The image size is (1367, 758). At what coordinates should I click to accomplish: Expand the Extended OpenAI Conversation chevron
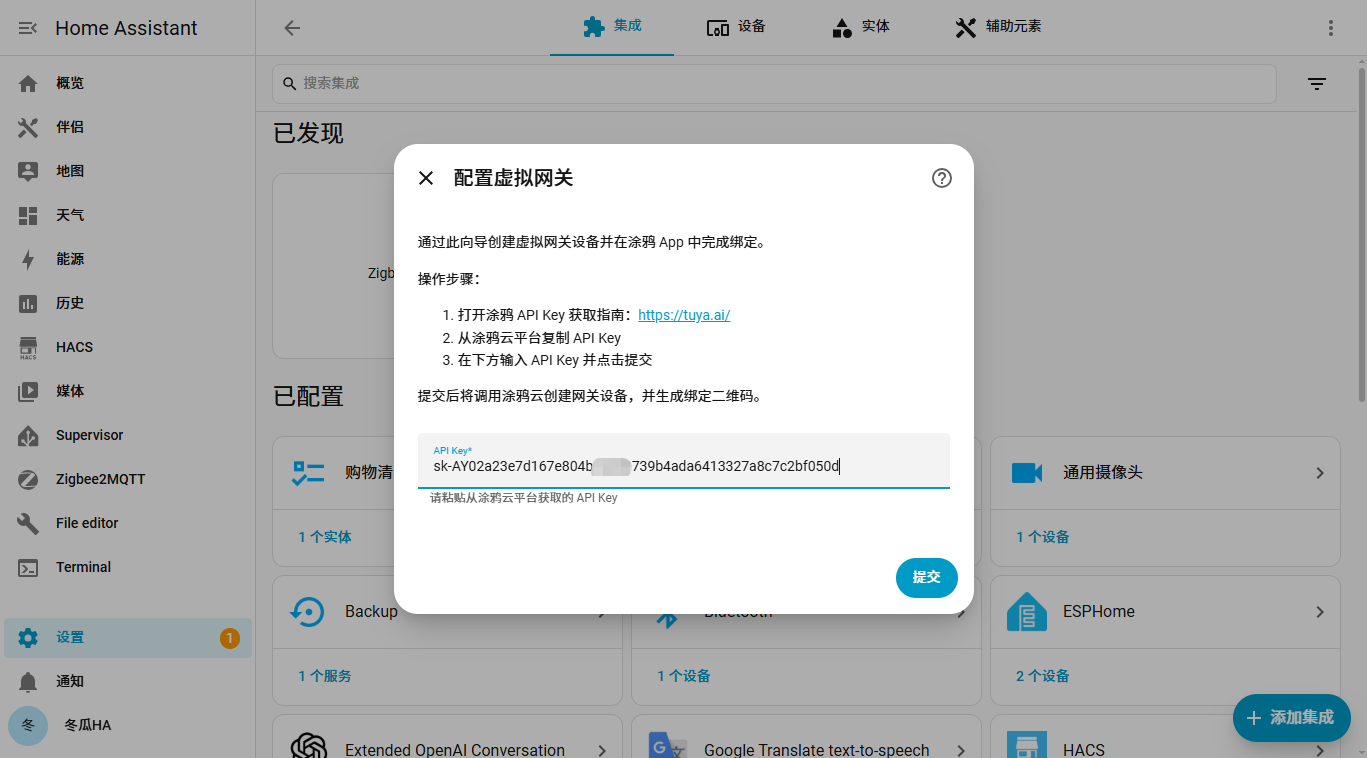pos(602,750)
